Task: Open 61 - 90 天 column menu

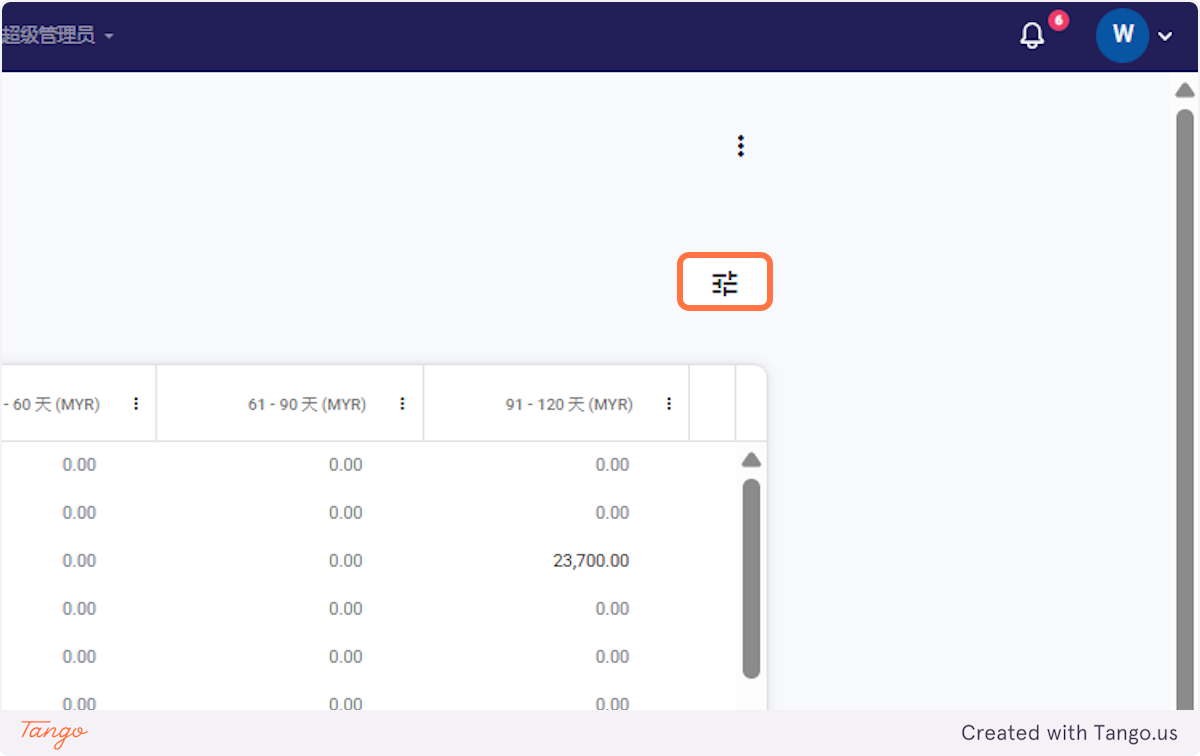Action: 402,404
